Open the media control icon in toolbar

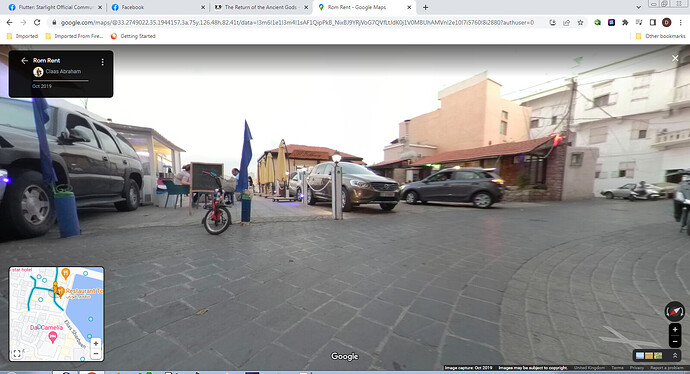pos(639,22)
